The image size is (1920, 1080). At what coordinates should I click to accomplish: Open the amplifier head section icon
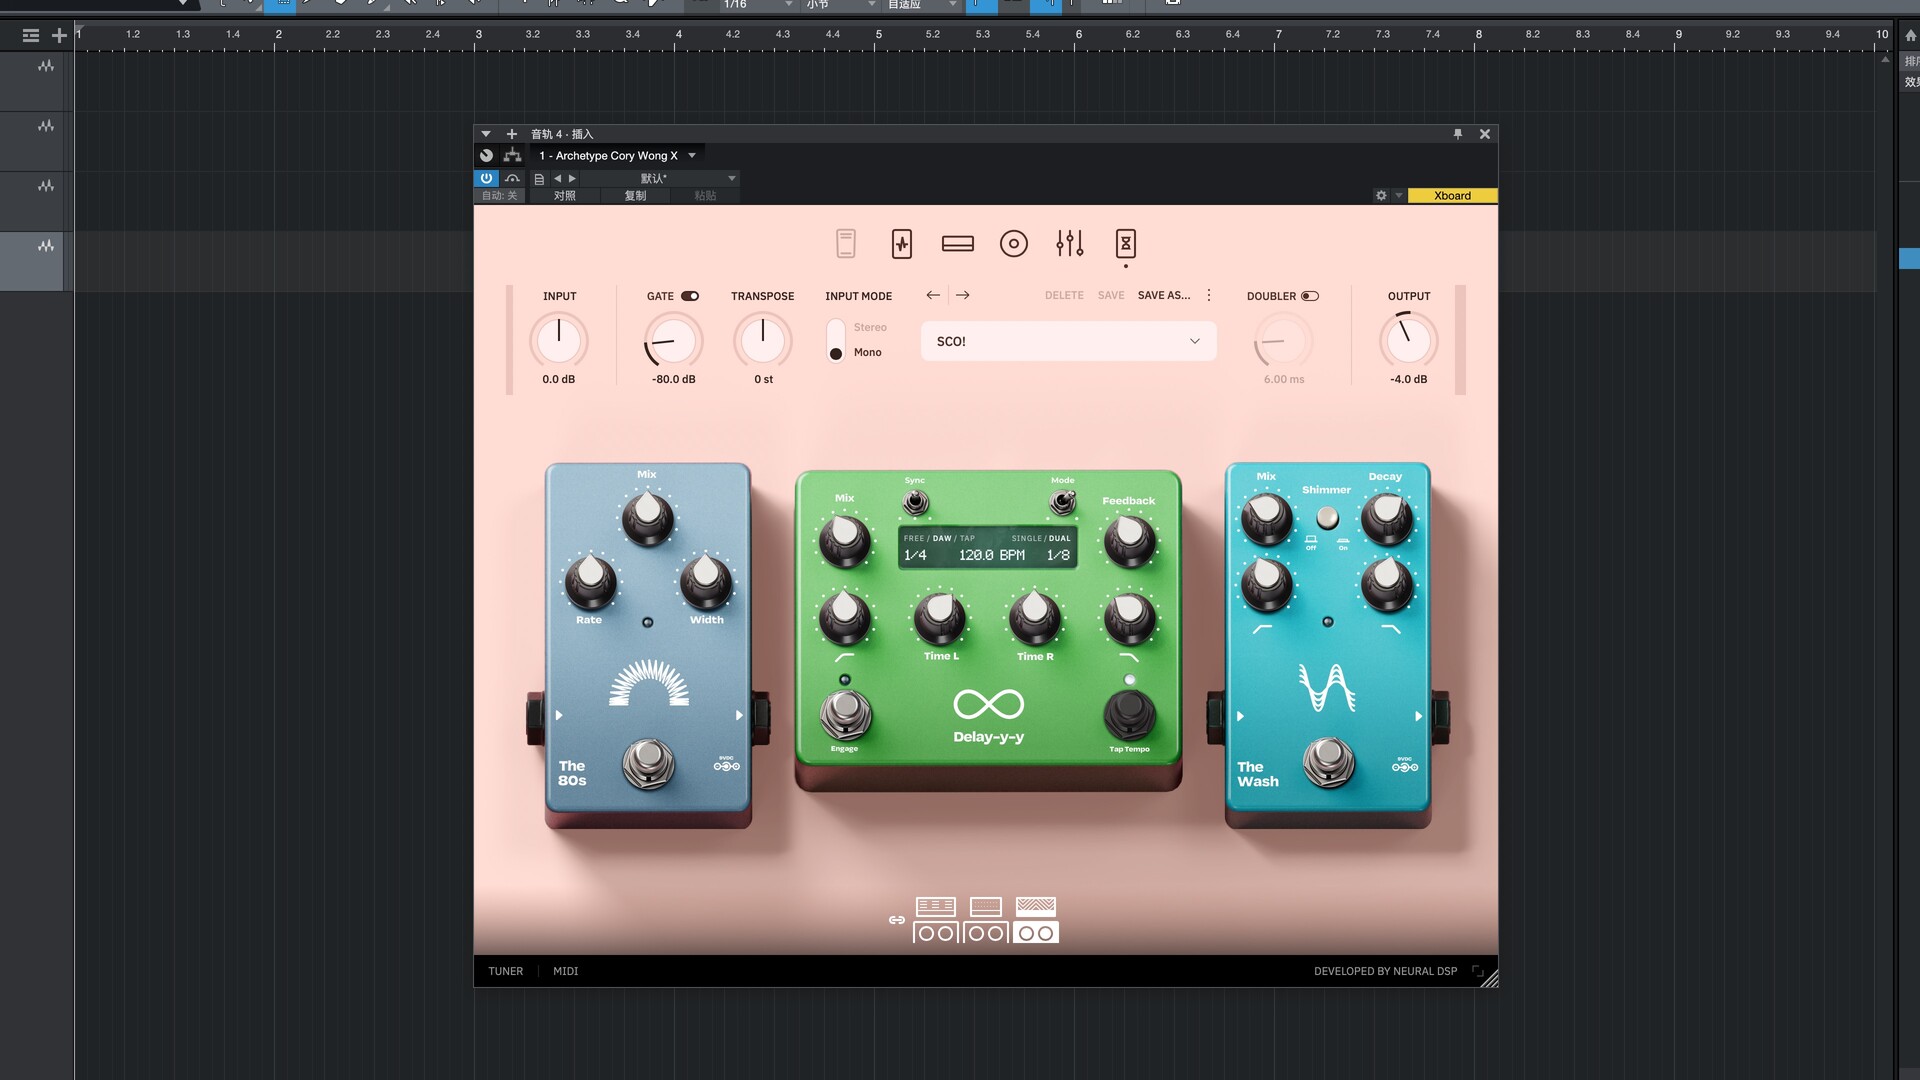click(x=957, y=244)
